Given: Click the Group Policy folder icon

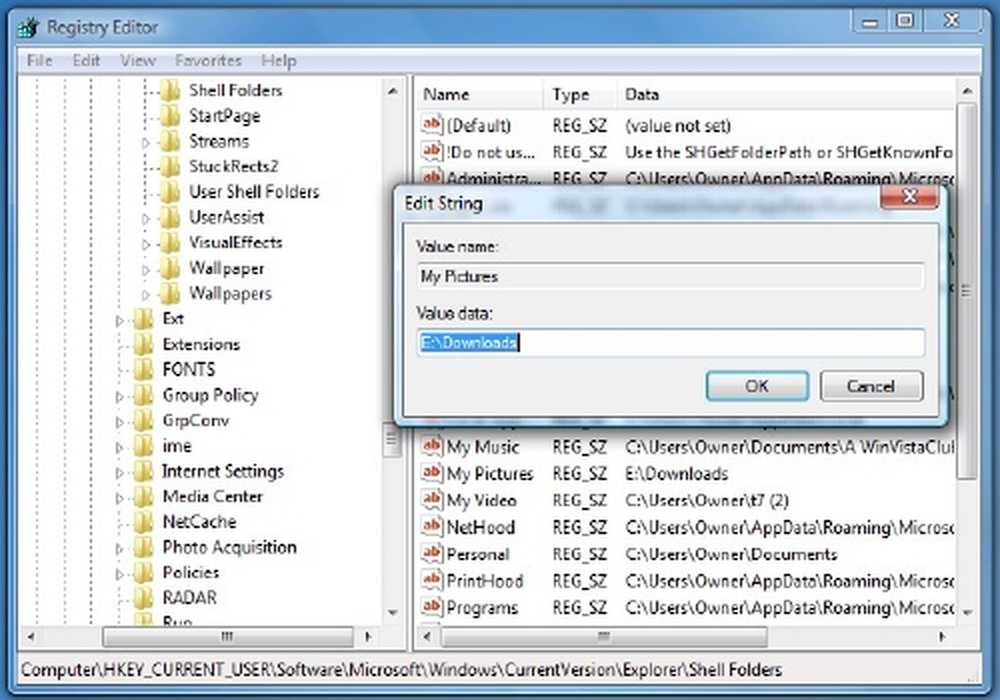Looking at the screenshot, I should point(144,395).
